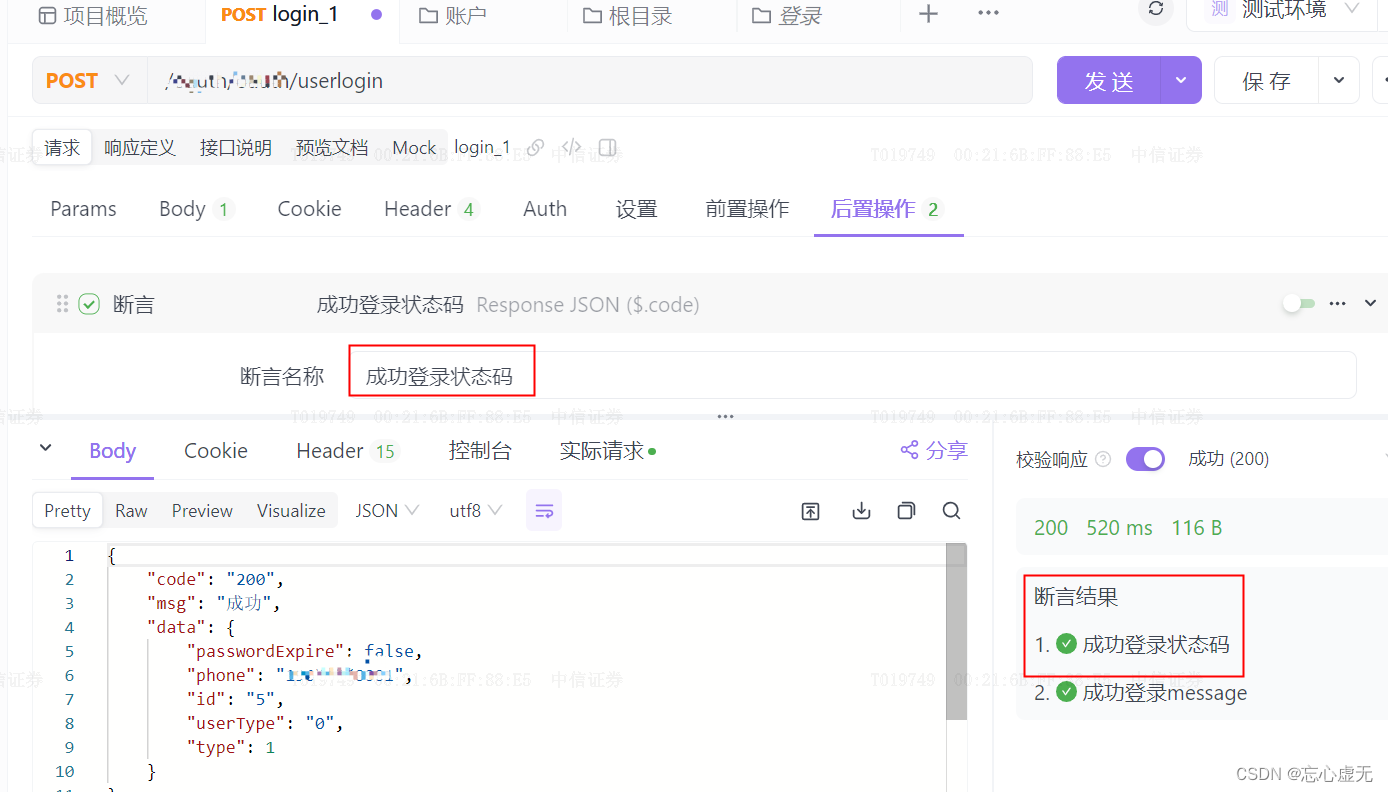The image size is (1388, 792).
Task: Toggle the 校验响应 switch
Action: tap(1145, 459)
